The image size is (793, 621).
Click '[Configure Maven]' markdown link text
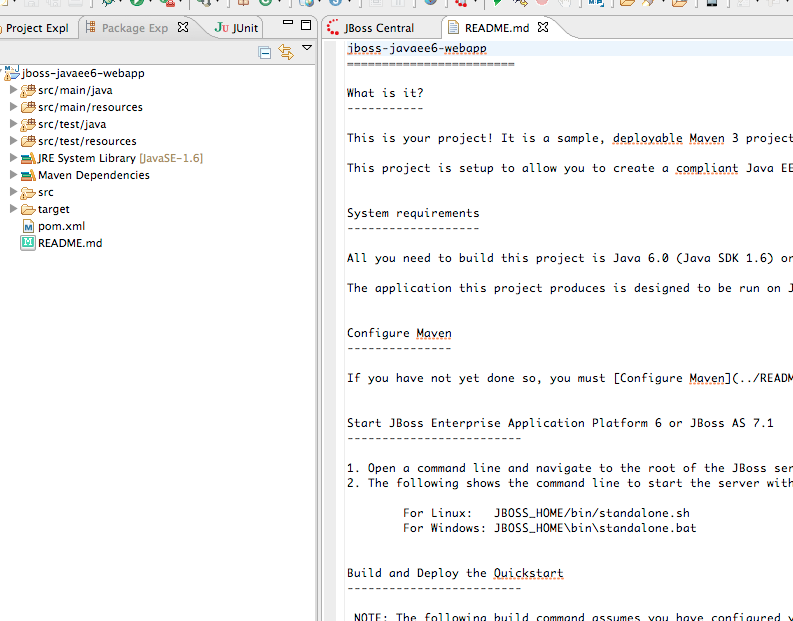point(672,378)
